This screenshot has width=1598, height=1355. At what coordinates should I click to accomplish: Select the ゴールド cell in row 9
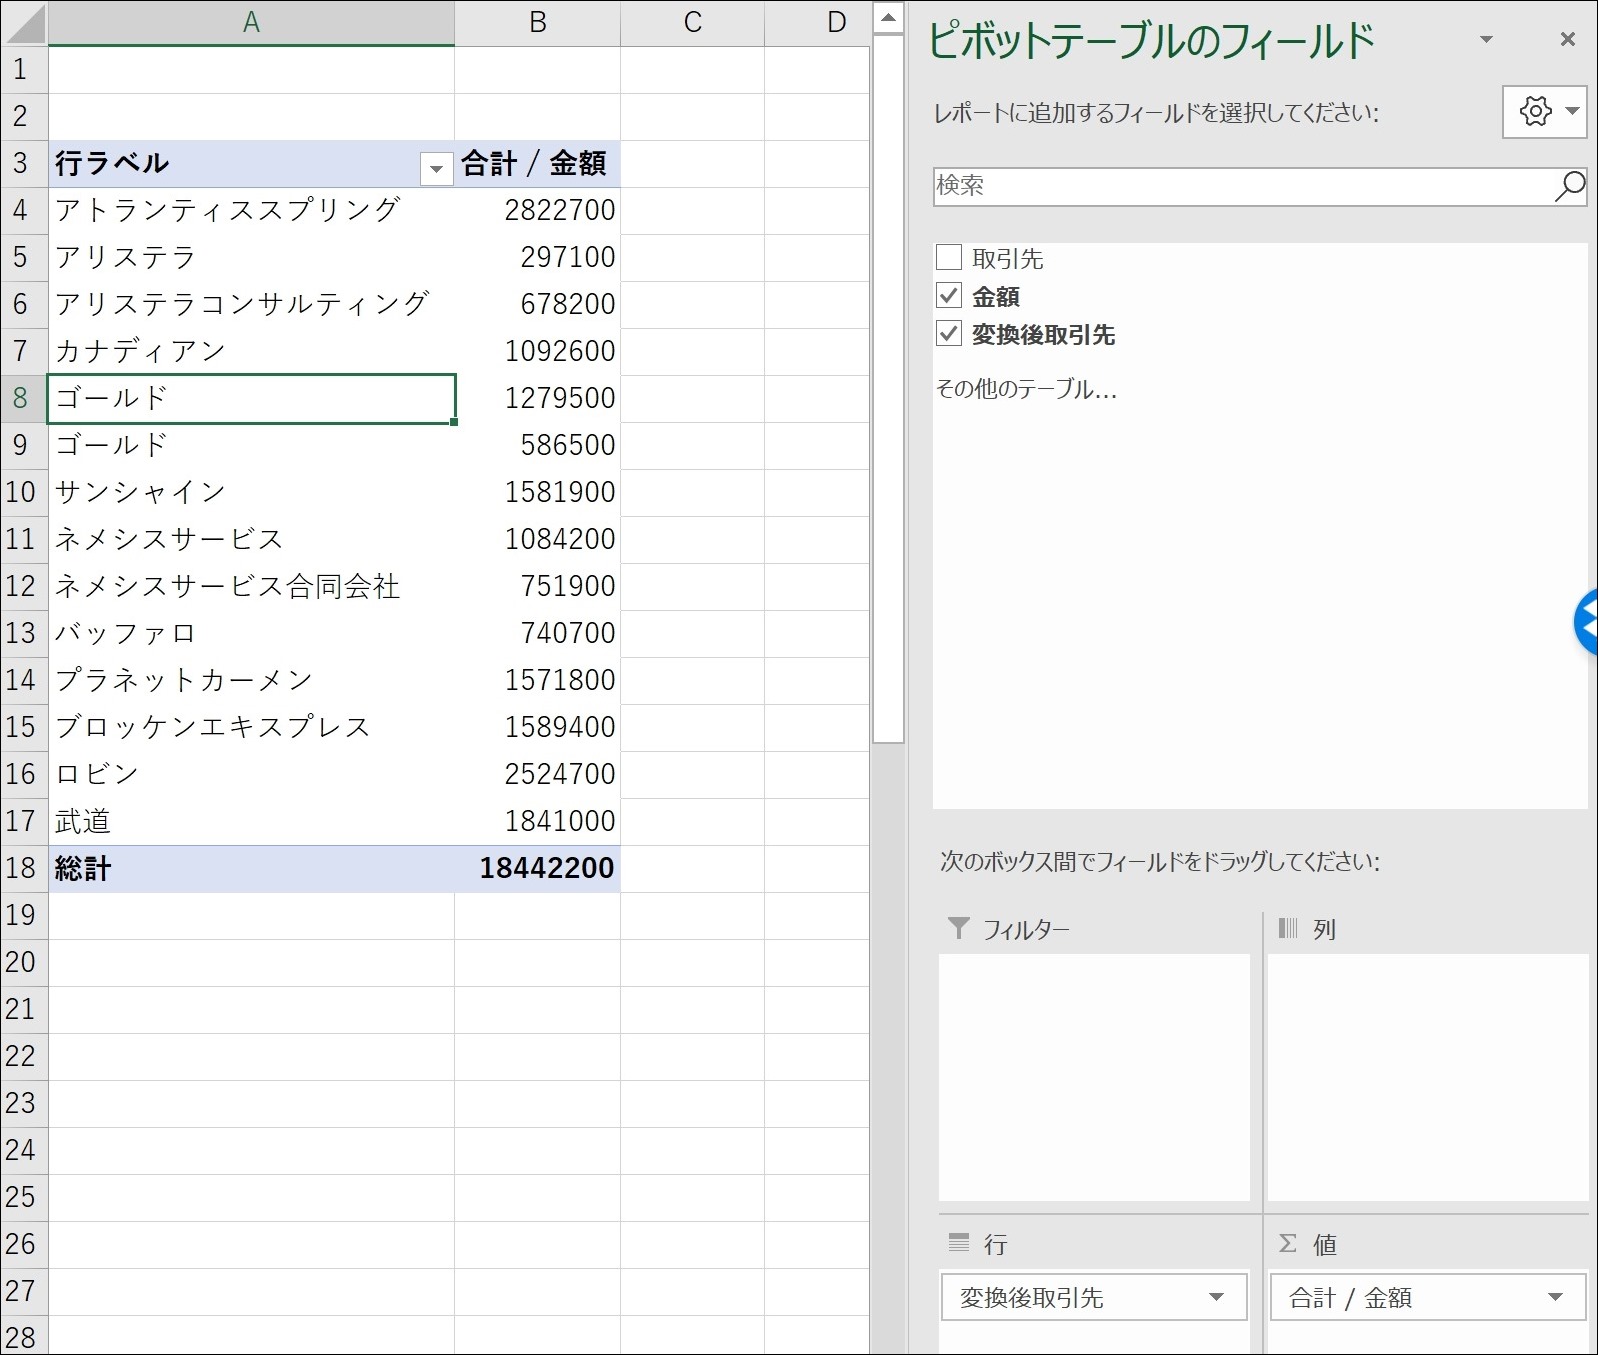coord(251,445)
